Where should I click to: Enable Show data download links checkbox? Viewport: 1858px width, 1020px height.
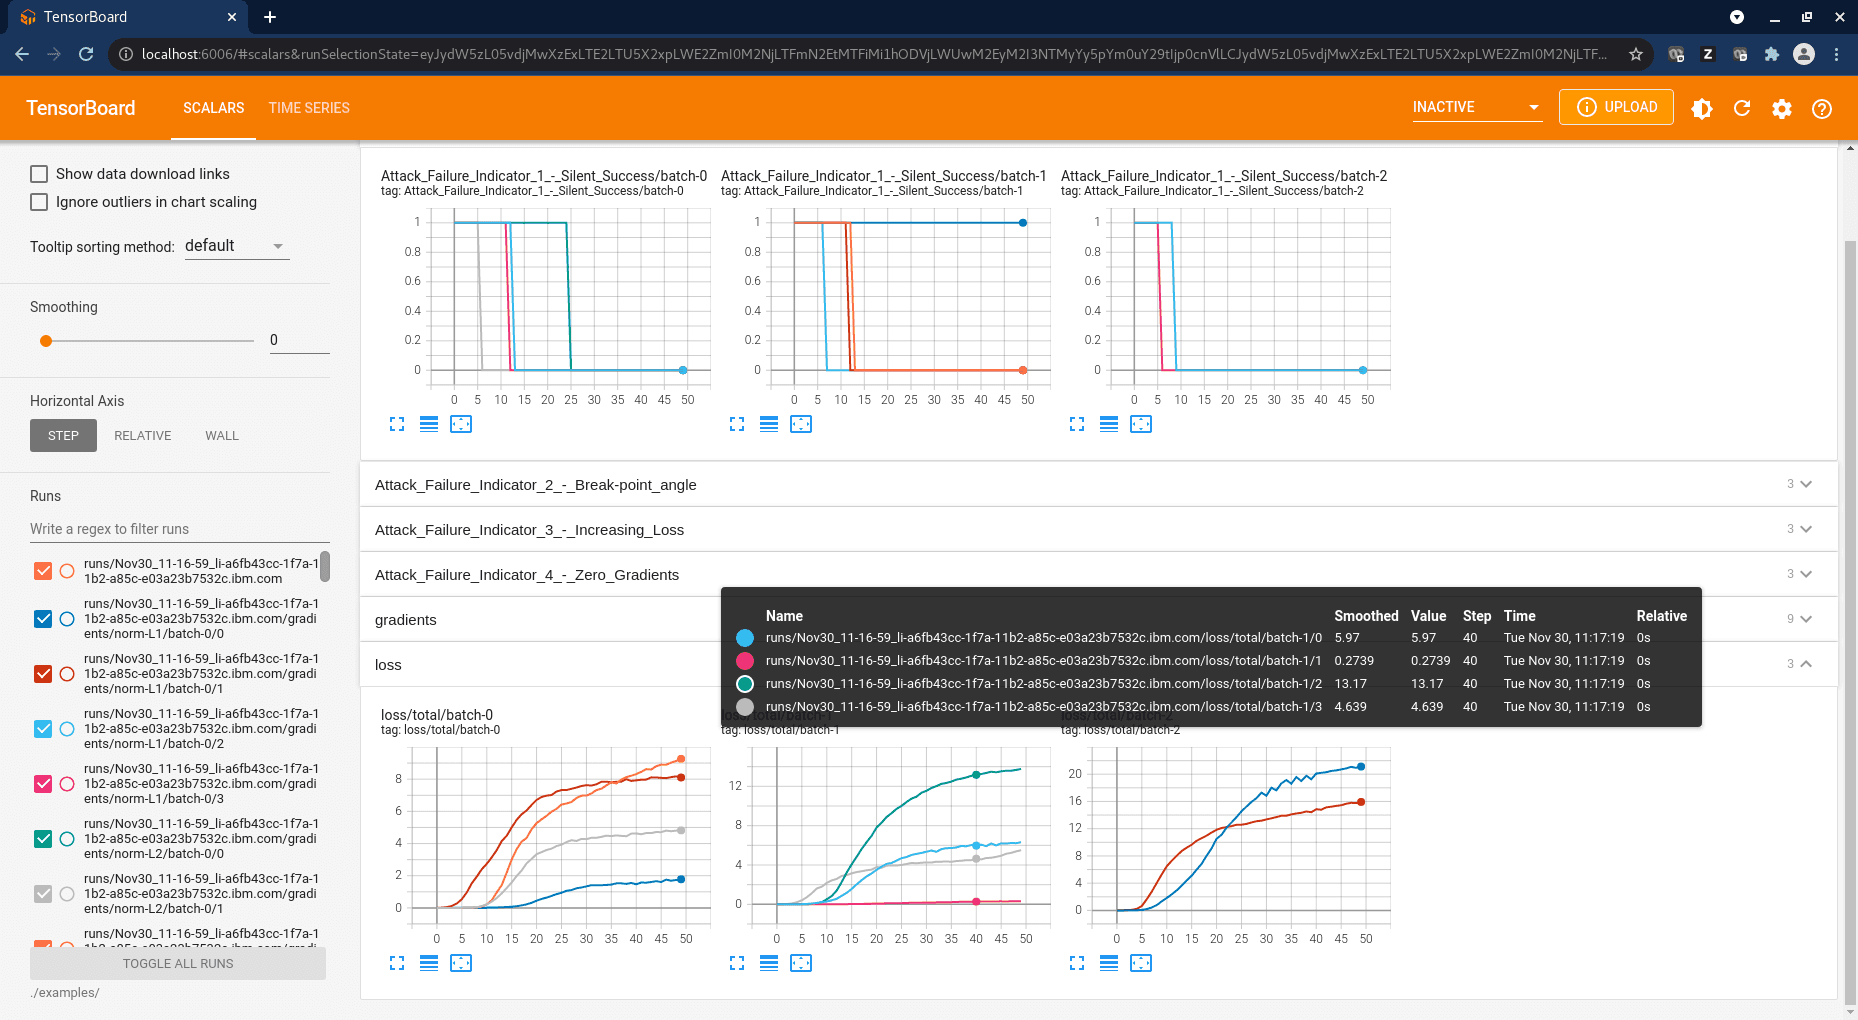(x=39, y=174)
